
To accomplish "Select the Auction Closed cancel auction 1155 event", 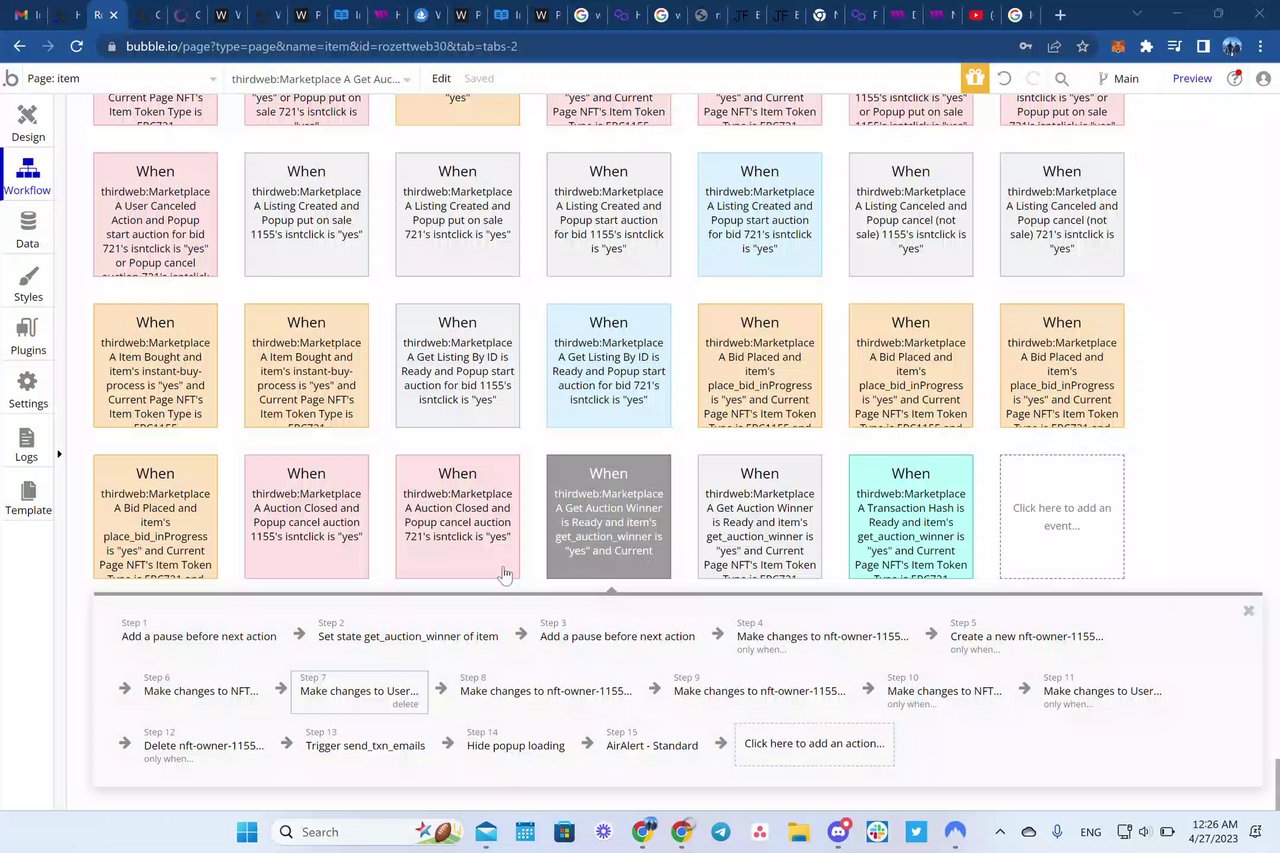I will 307,517.
